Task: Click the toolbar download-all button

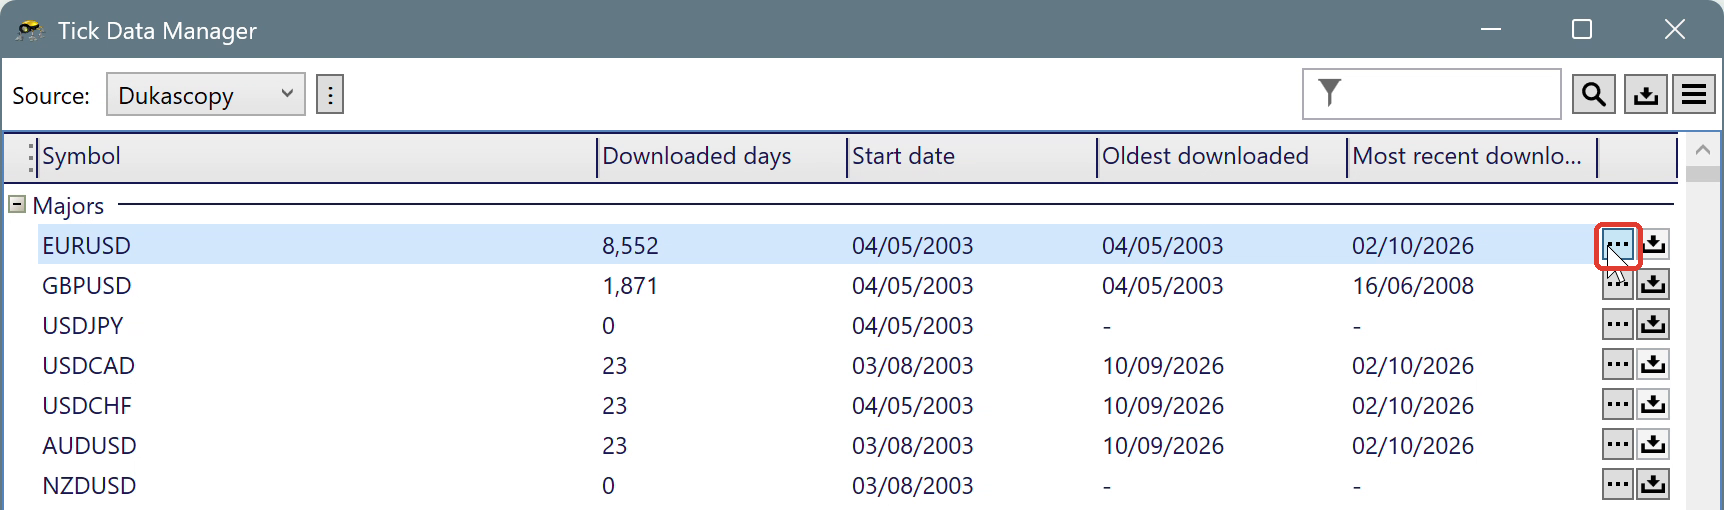Action: click(1645, 95)
